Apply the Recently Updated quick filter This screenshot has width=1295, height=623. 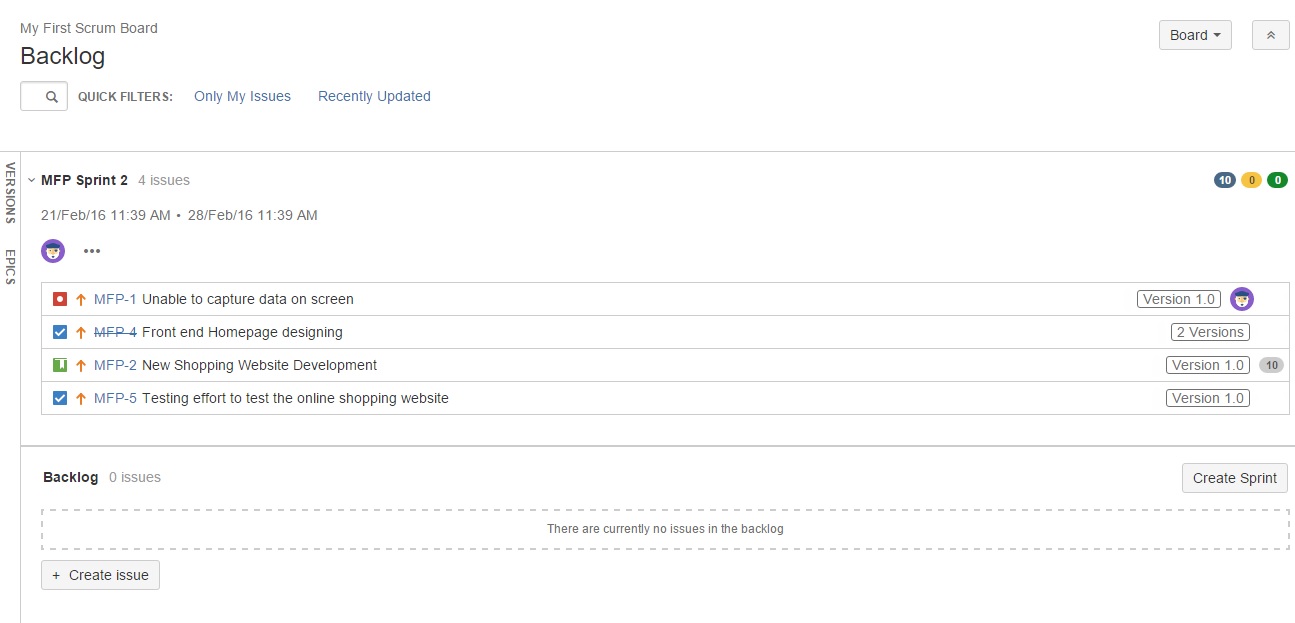pyautogui.click(x=374, y=96)
